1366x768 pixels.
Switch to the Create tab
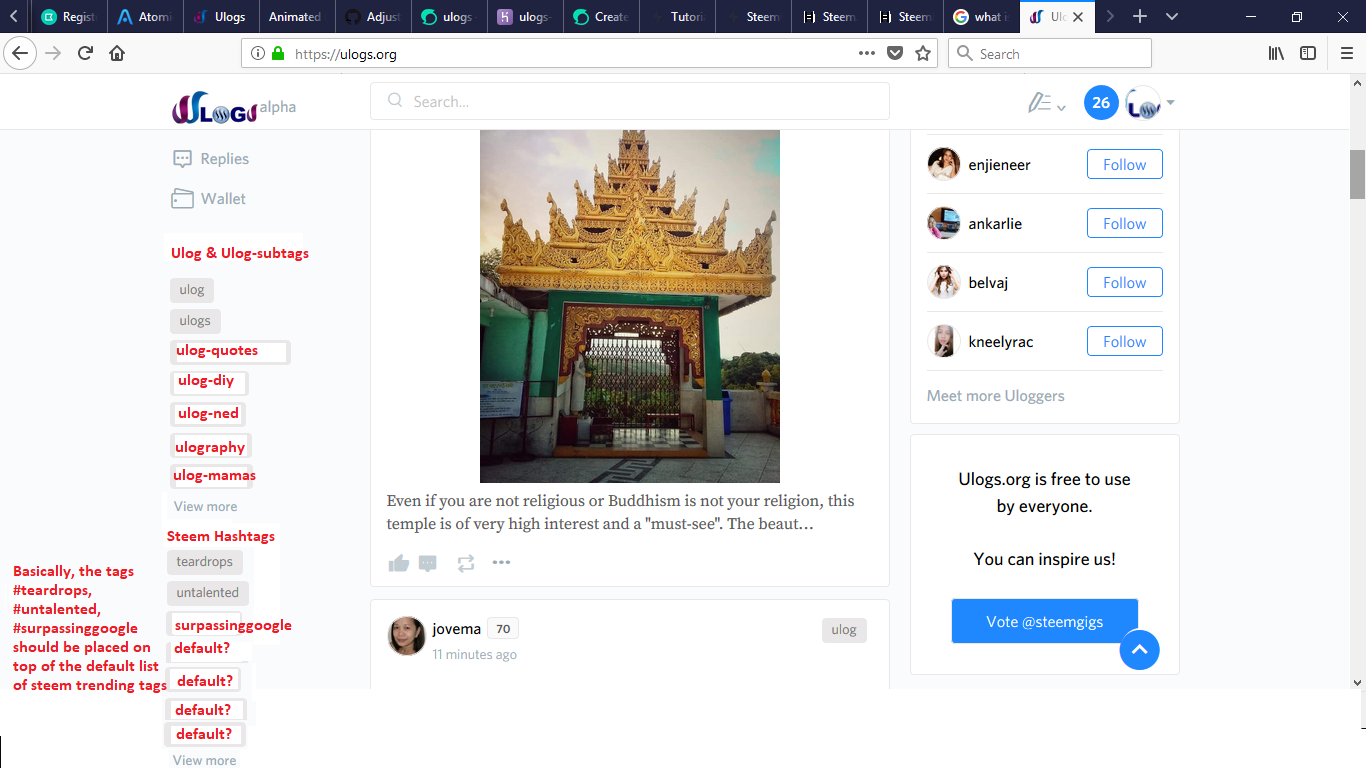601,17
